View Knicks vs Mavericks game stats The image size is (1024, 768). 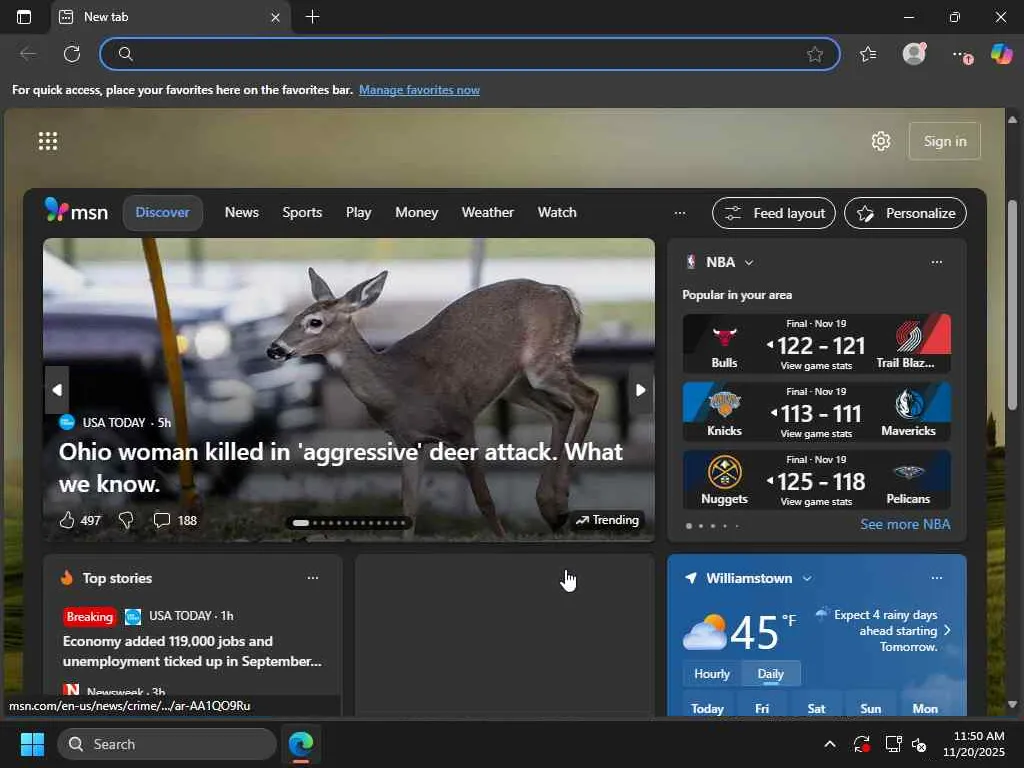816,434
